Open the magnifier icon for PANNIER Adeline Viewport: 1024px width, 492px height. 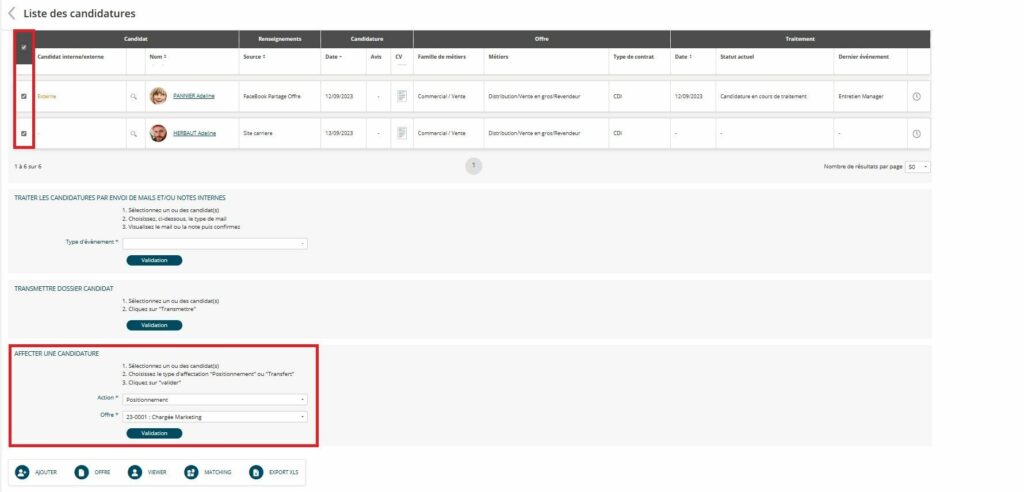pyautogui.click(x=133, y=97)
